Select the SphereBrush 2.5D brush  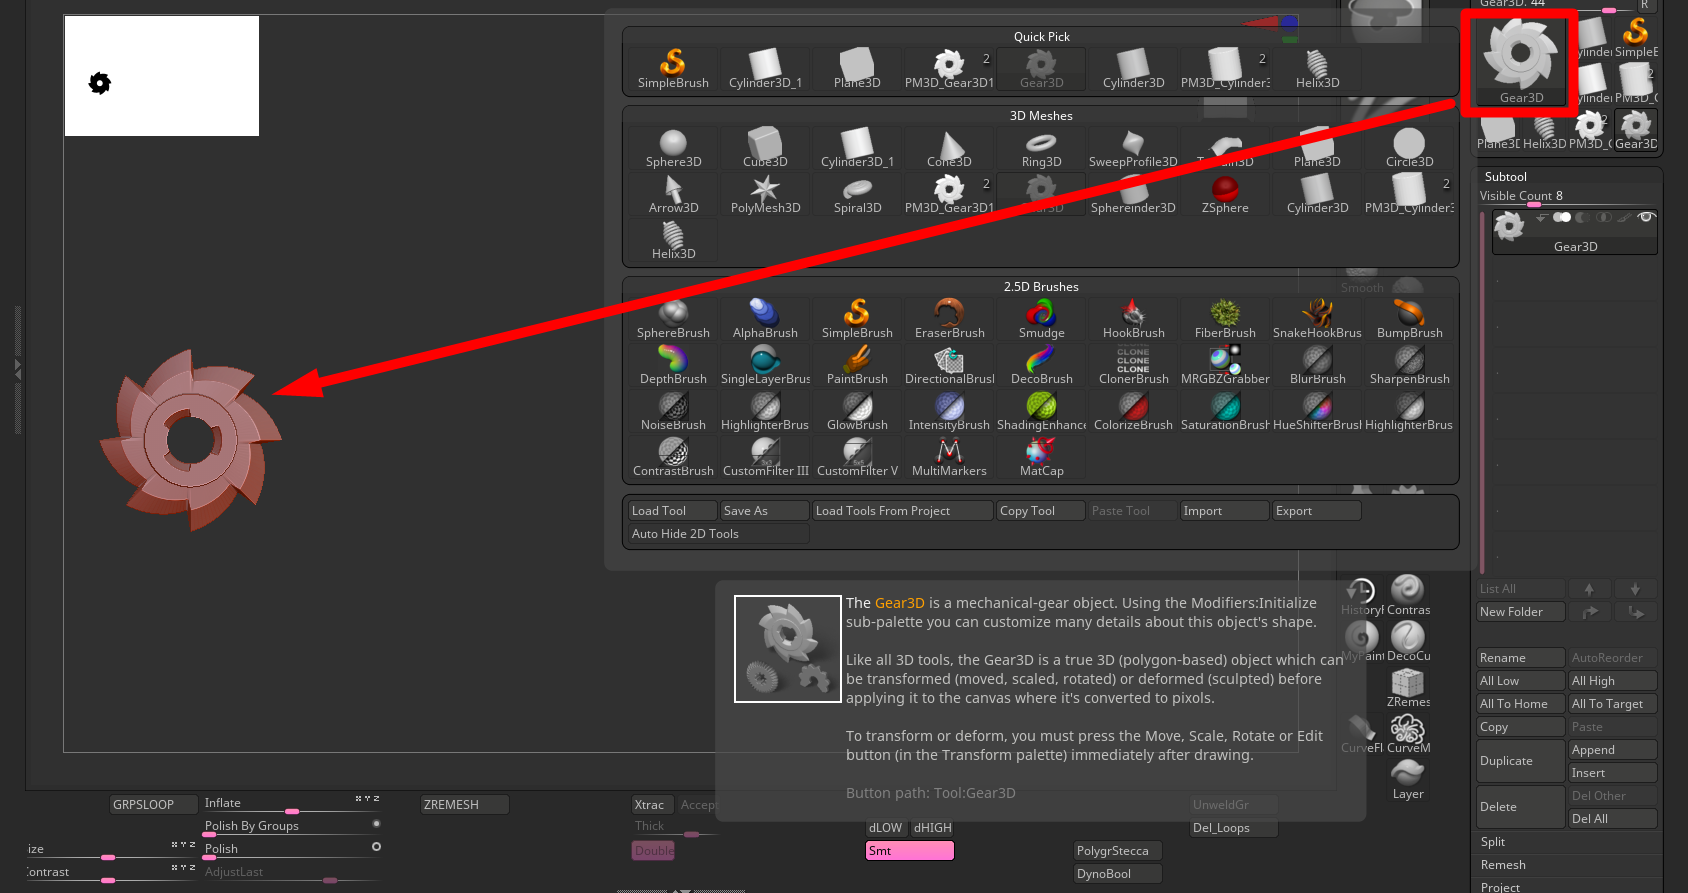pyautogui.click(x=673, y=319)
